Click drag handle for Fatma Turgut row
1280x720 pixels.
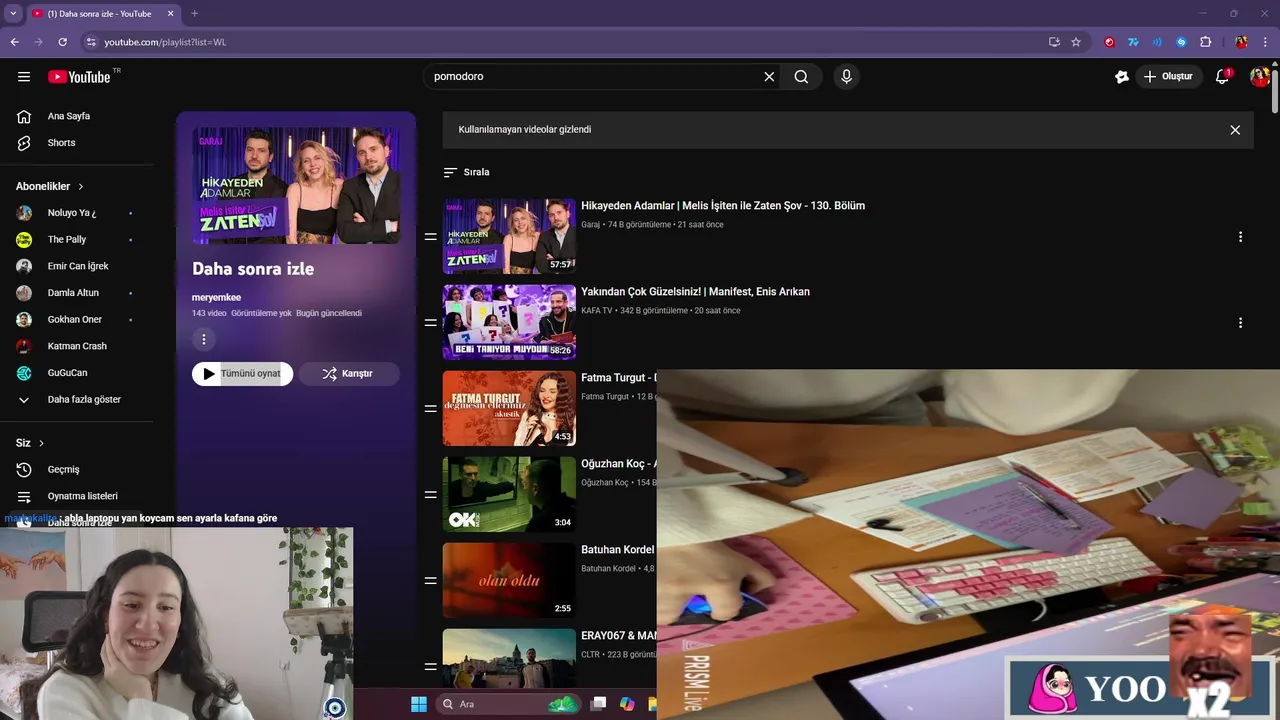tap(430, 409)
